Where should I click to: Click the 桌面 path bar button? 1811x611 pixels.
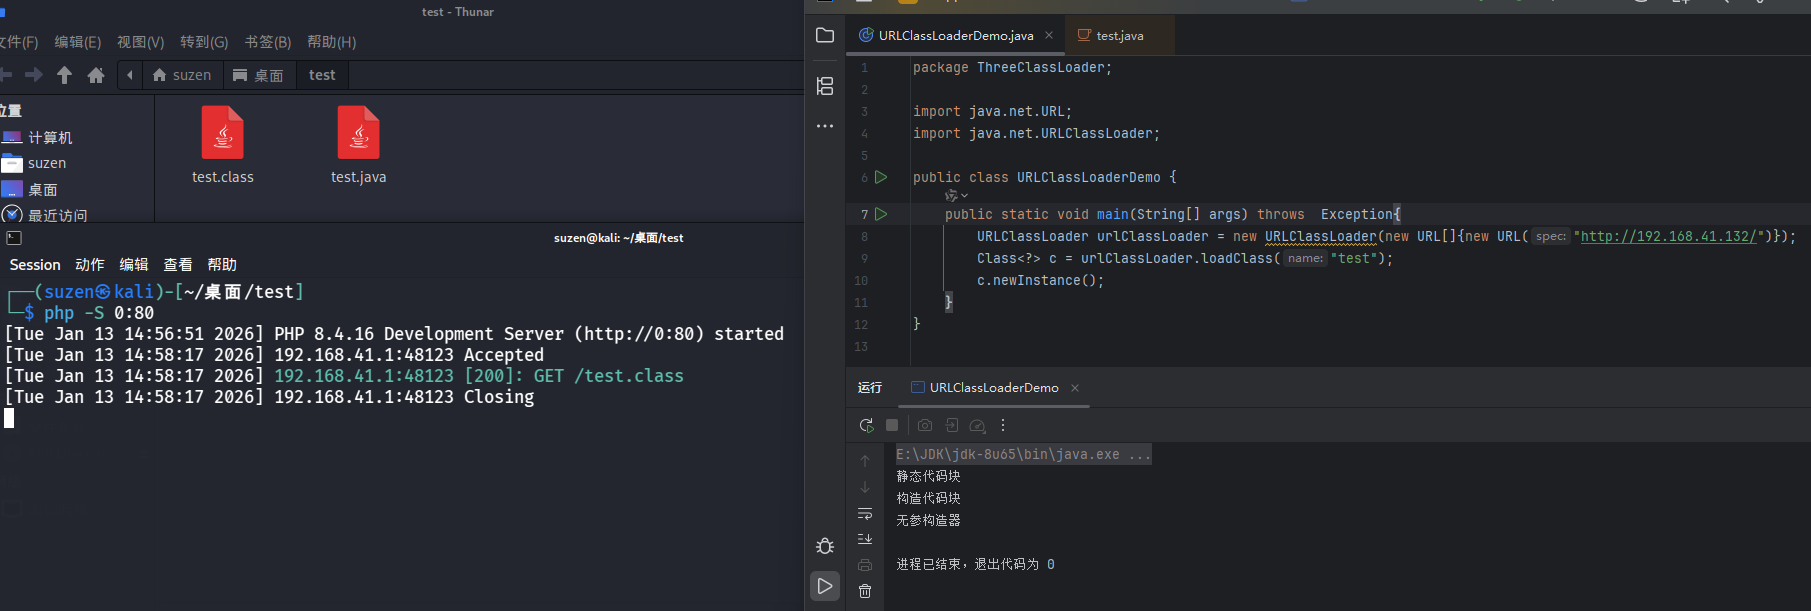tap(258, 75)
